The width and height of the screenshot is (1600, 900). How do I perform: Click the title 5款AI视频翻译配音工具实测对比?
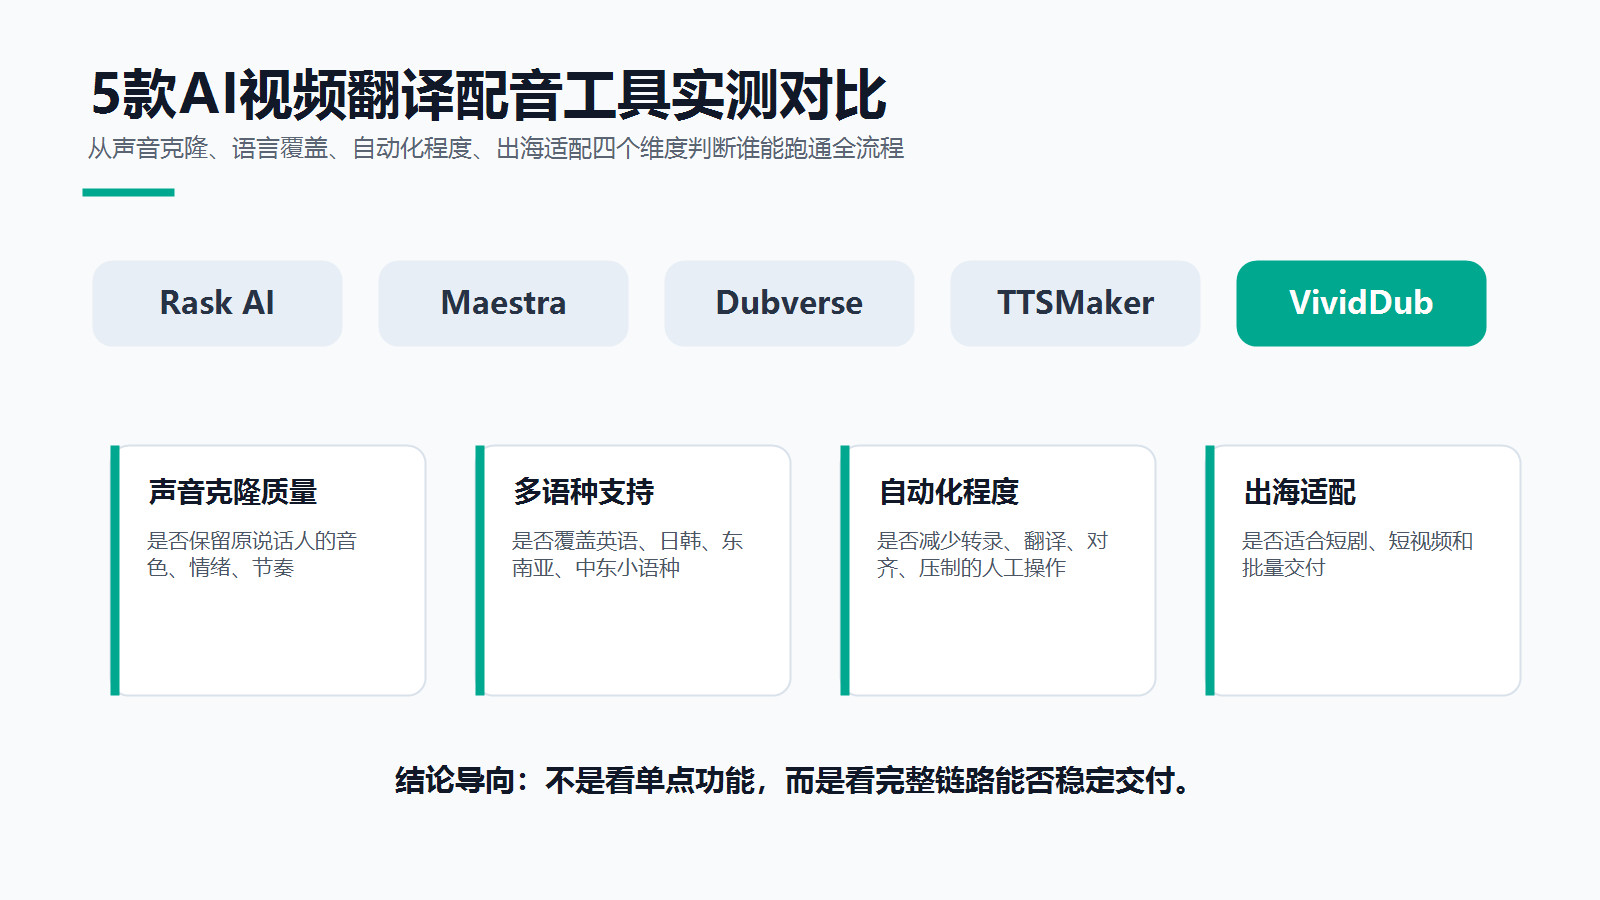(x=488, y=95)
